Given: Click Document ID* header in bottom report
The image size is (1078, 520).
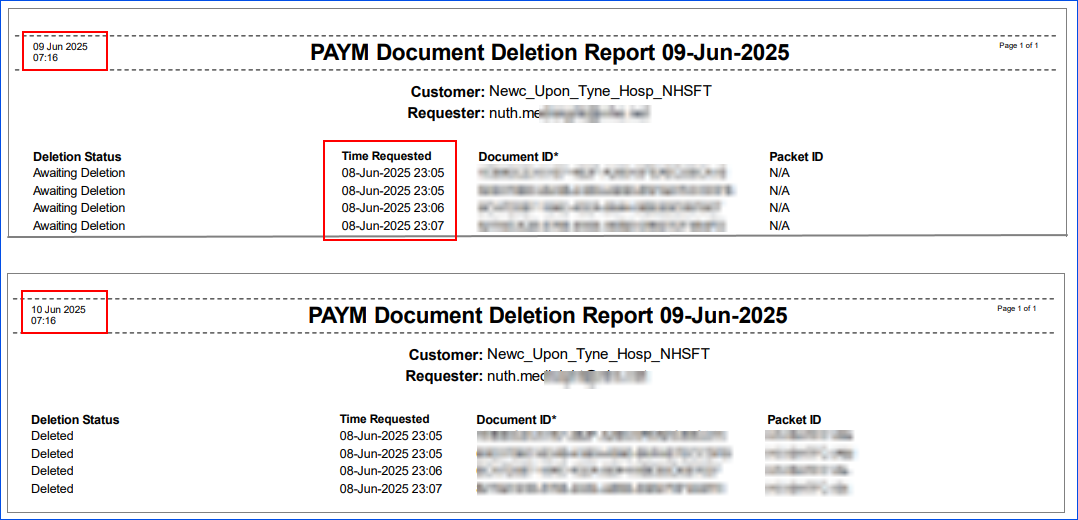Looking at the screenshot, I should 516,420.
